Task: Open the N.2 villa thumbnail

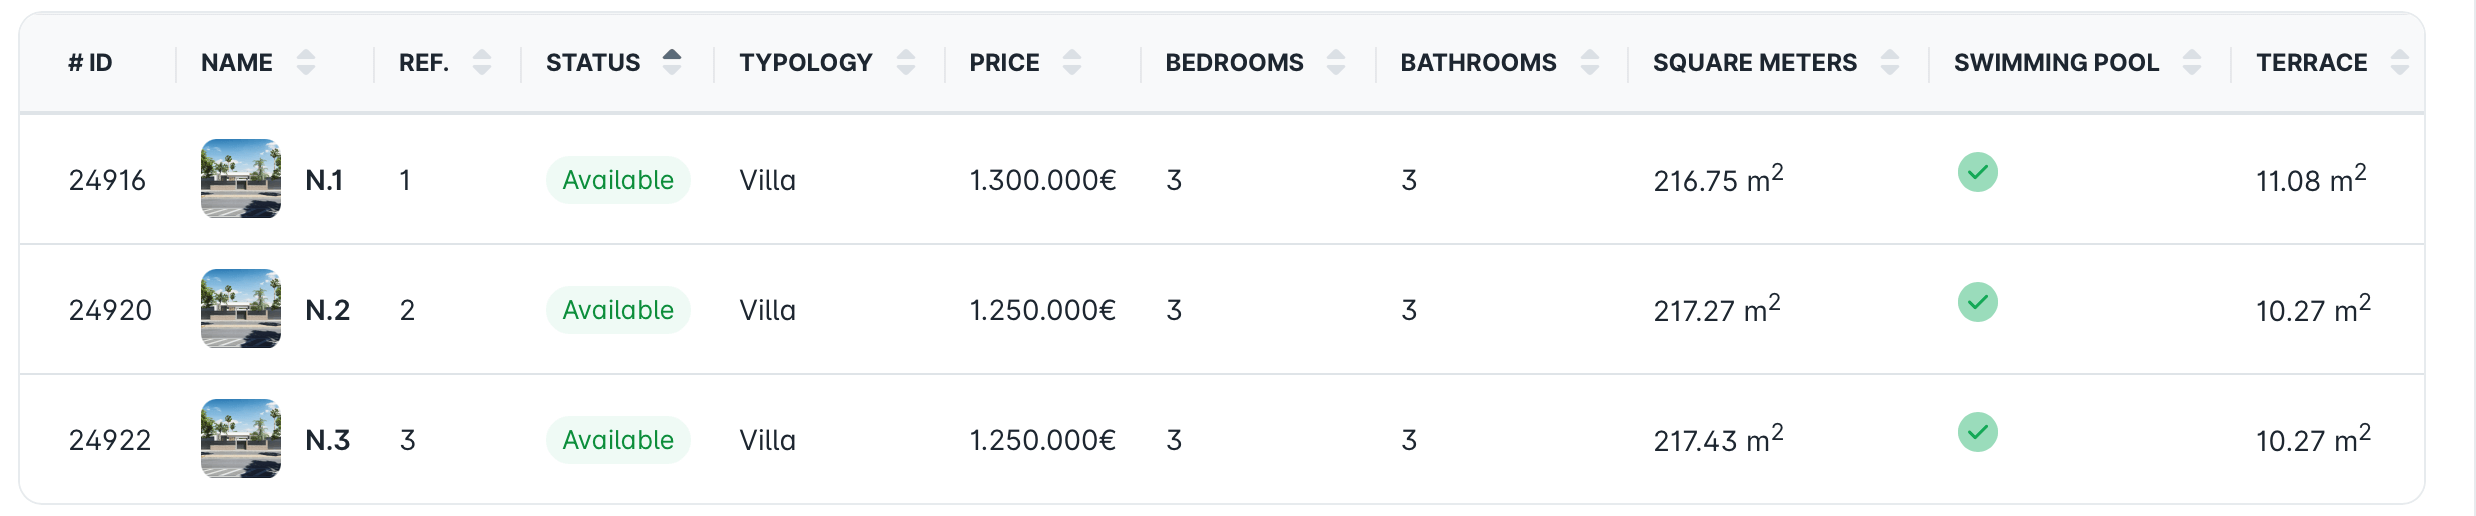Action: [x=241, y=309]
